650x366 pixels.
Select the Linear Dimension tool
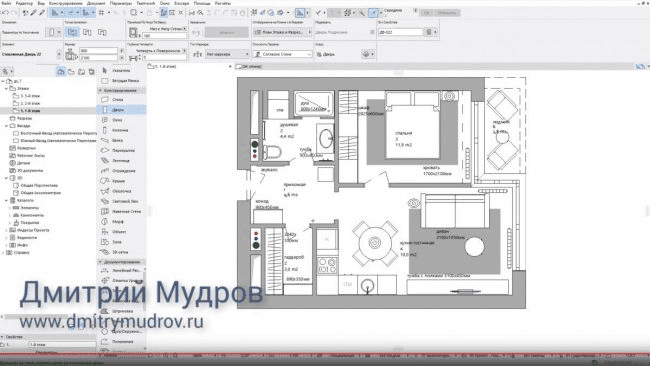click(x=121, y=270)
